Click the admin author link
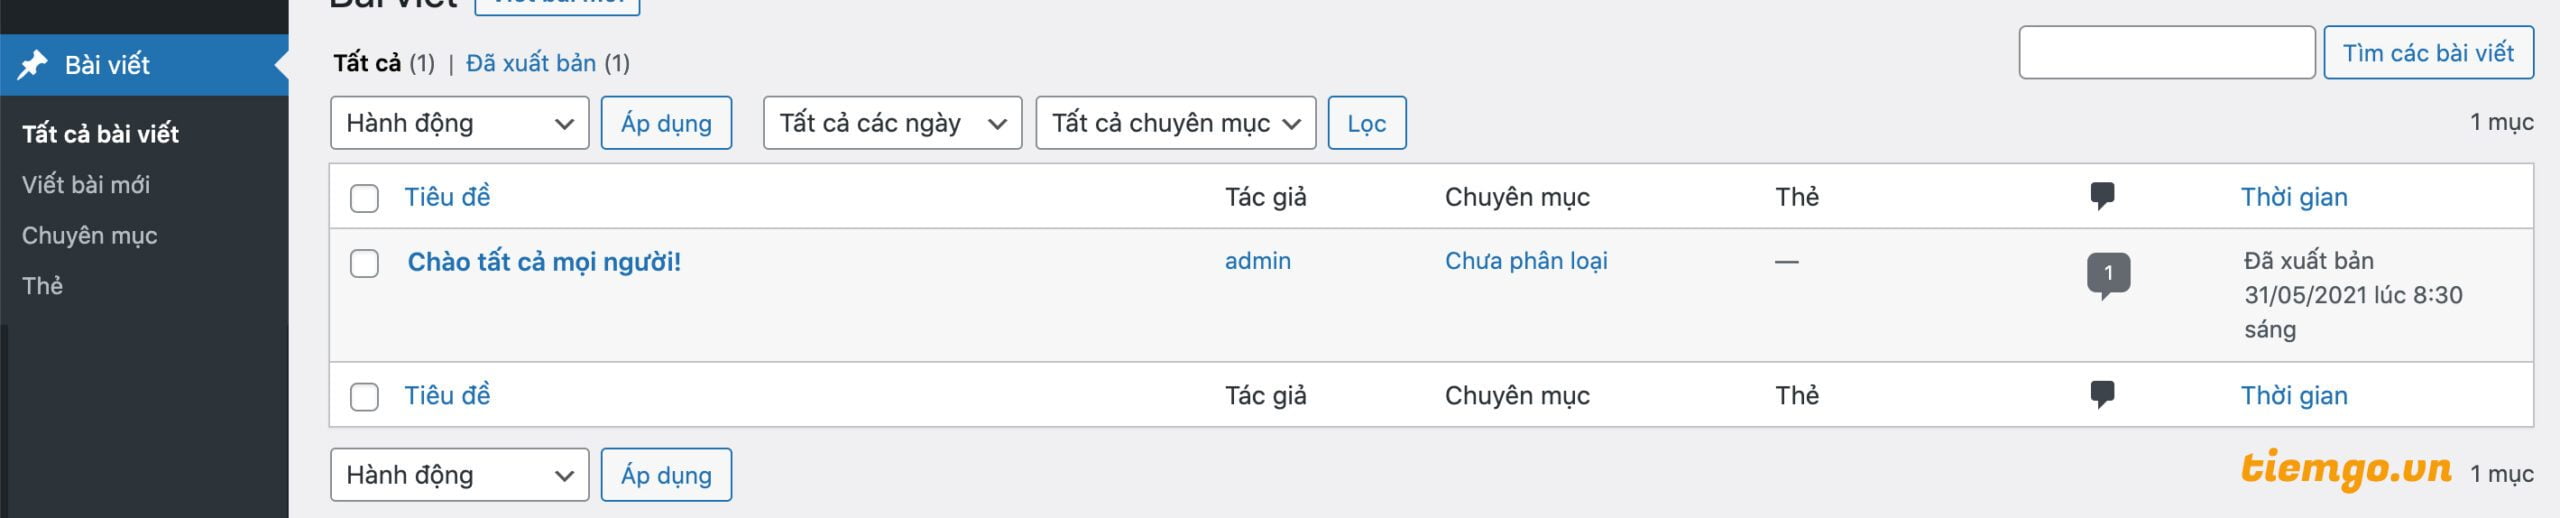 point(1257,261)
